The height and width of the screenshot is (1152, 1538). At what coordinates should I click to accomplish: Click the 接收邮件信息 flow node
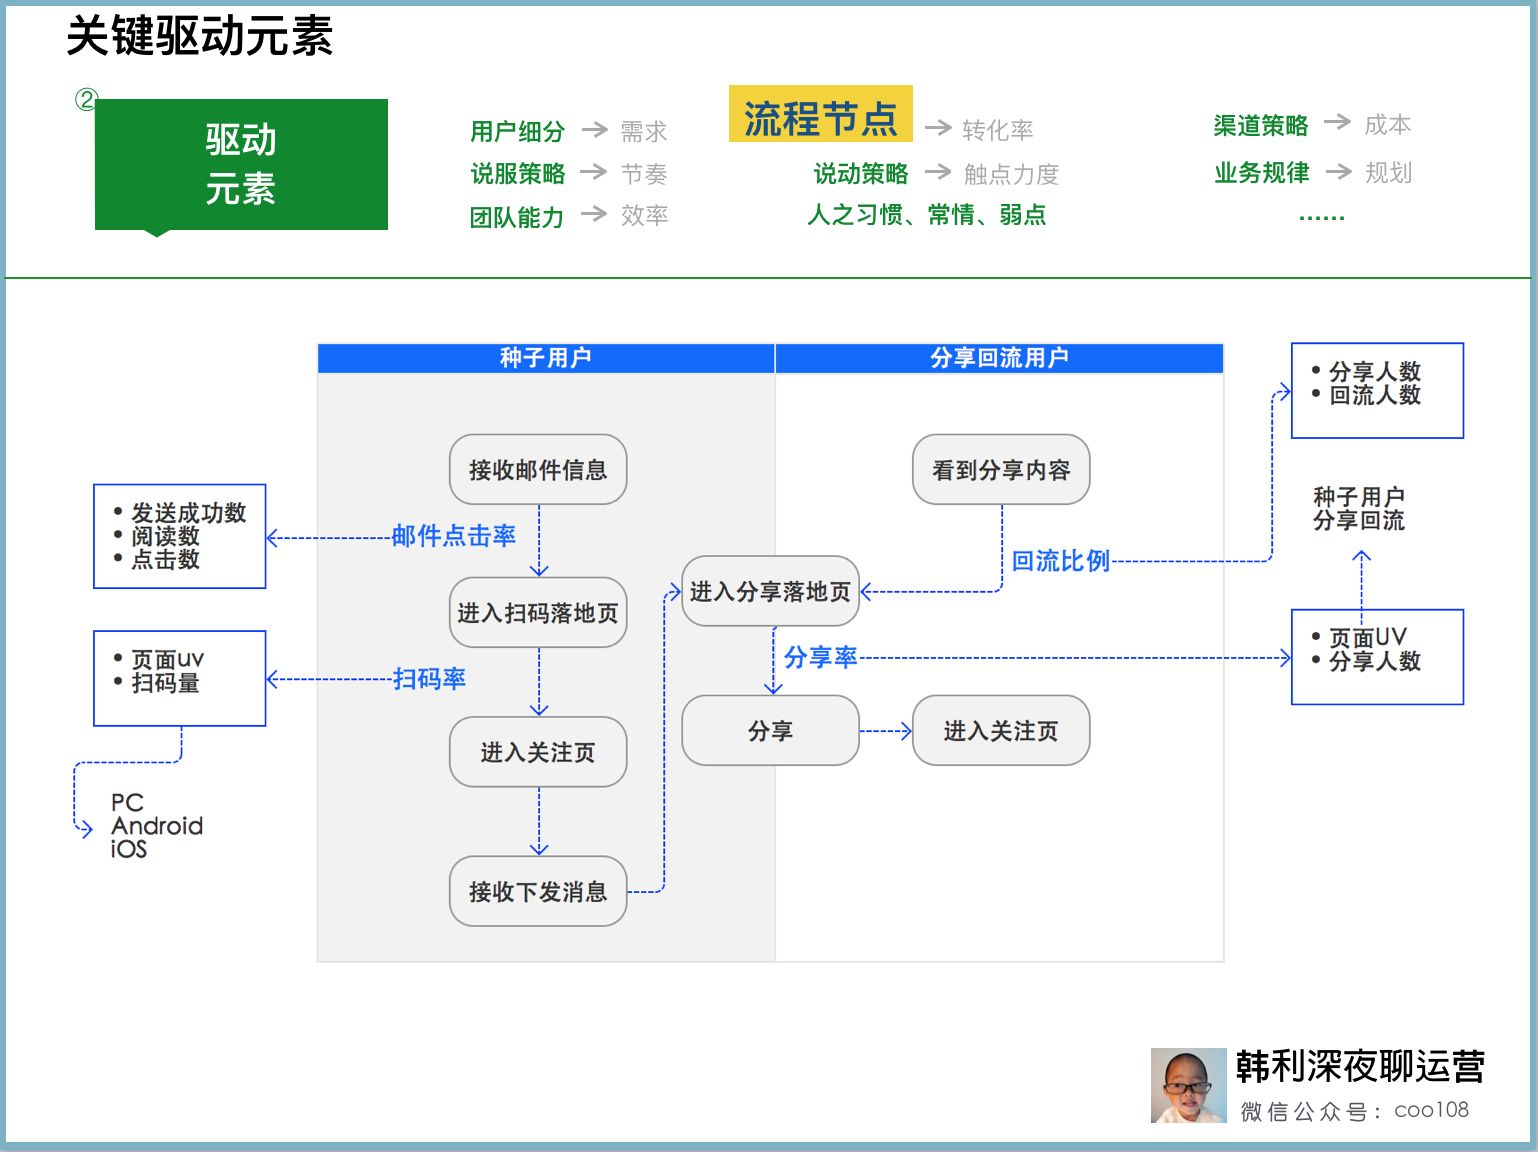[538, 470]
